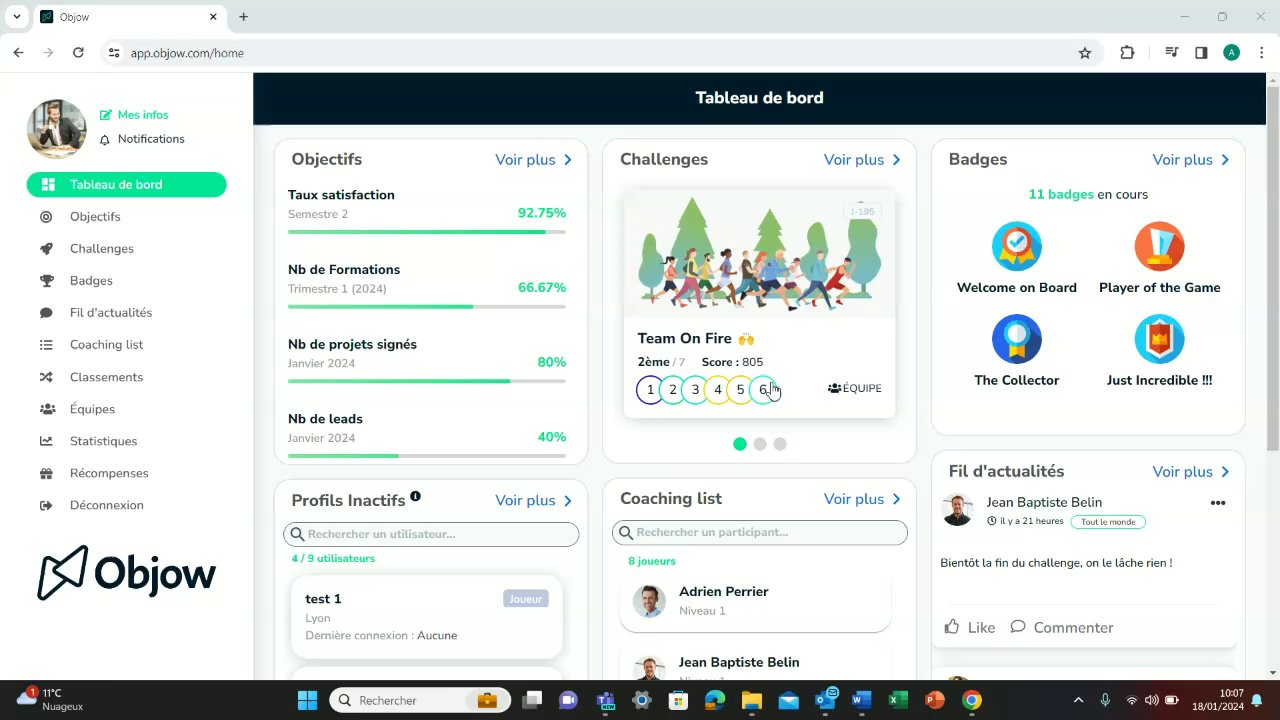Open Notifications bell in sidebar
Viewport: 1280px width, 720px height.
tap(142, 139)
